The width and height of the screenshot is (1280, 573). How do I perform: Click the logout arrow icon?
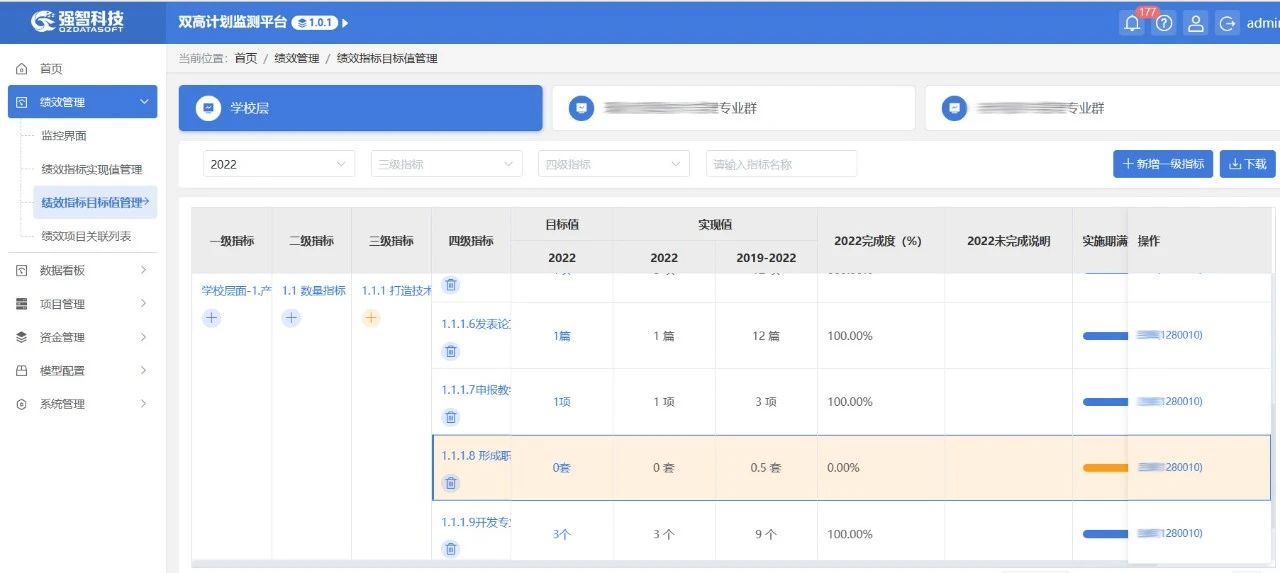coord(1227,24)
